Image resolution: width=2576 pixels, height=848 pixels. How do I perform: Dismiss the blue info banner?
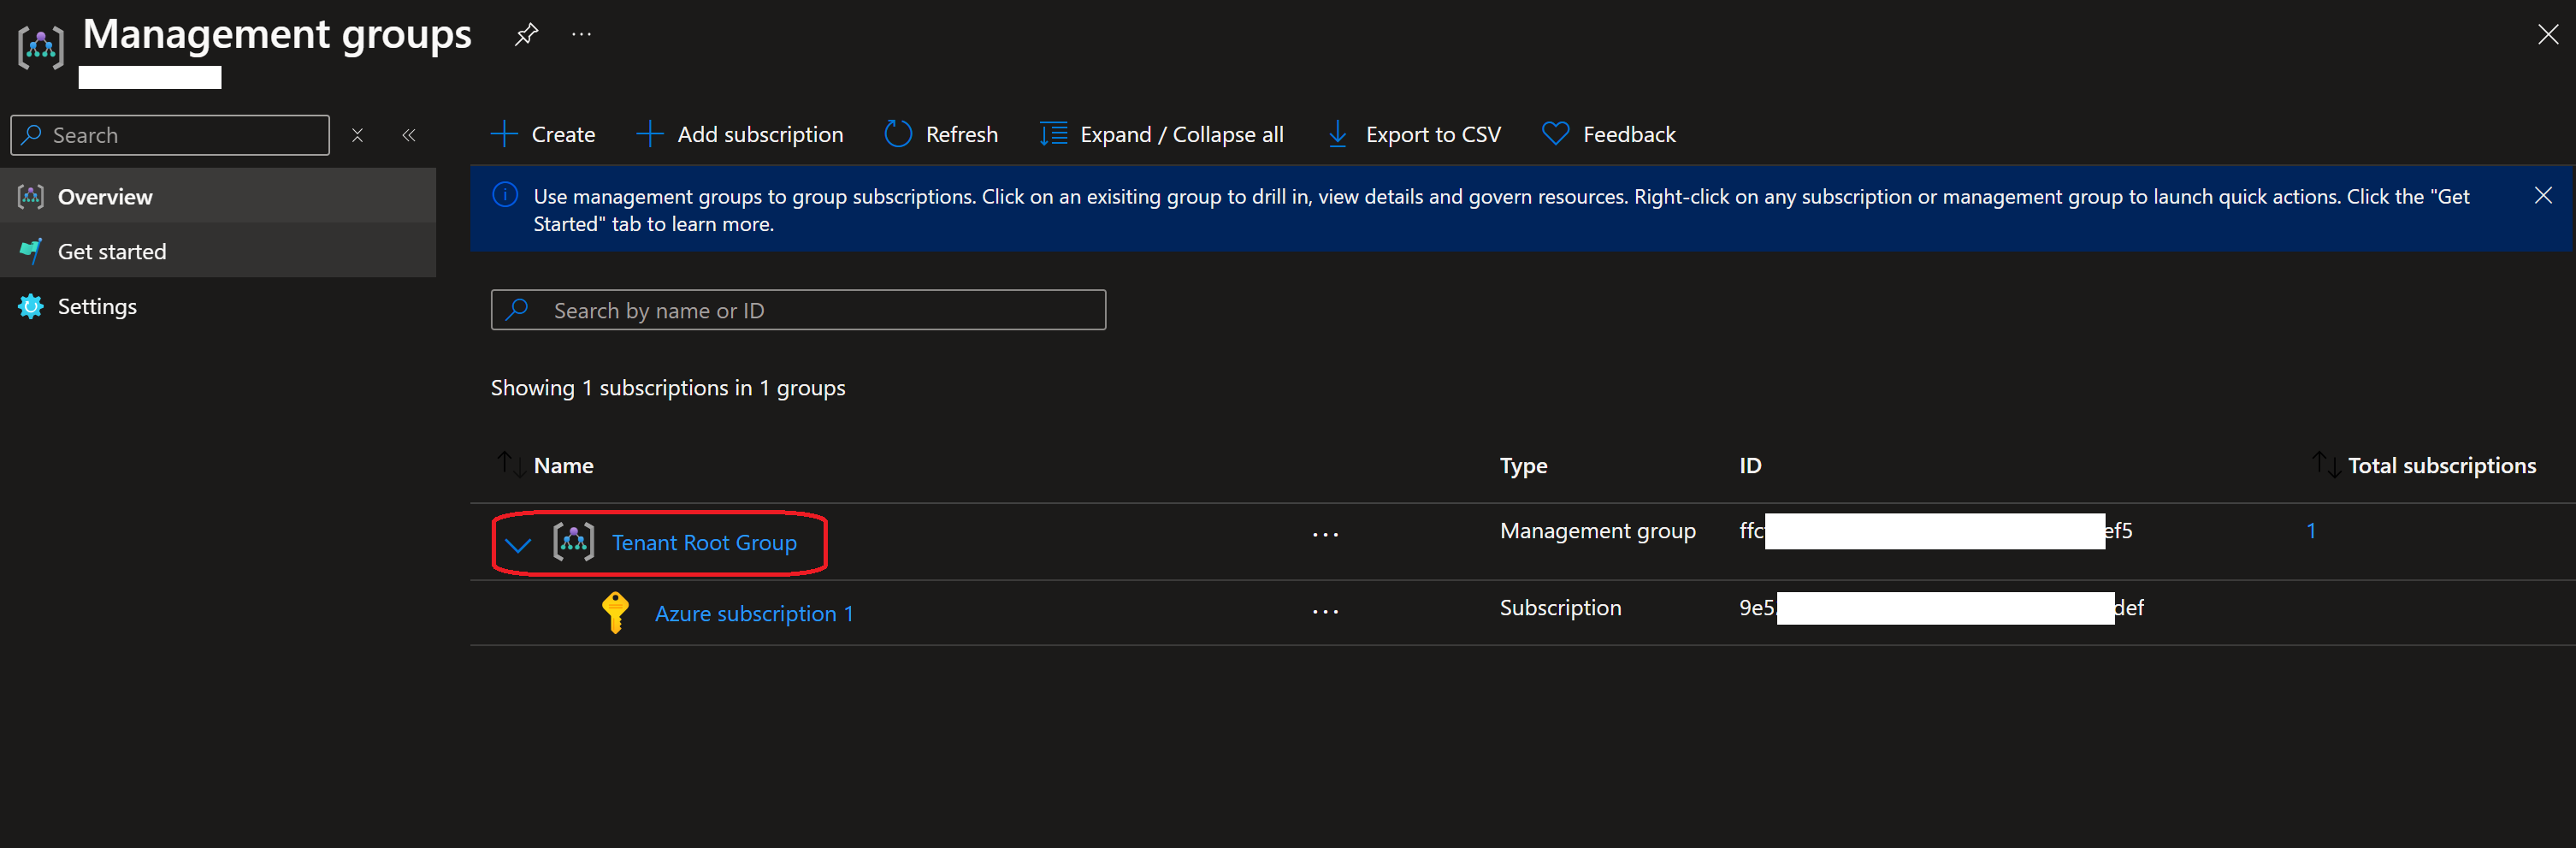(2543, 195)
